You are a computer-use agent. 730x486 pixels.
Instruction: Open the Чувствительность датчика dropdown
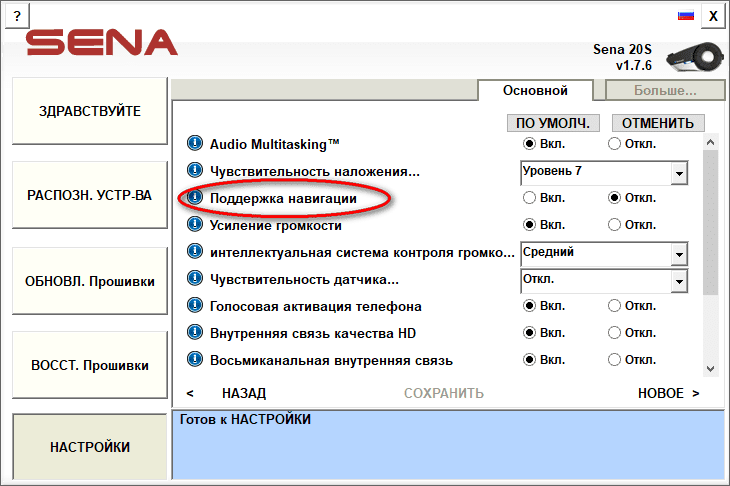coord(679,281)
